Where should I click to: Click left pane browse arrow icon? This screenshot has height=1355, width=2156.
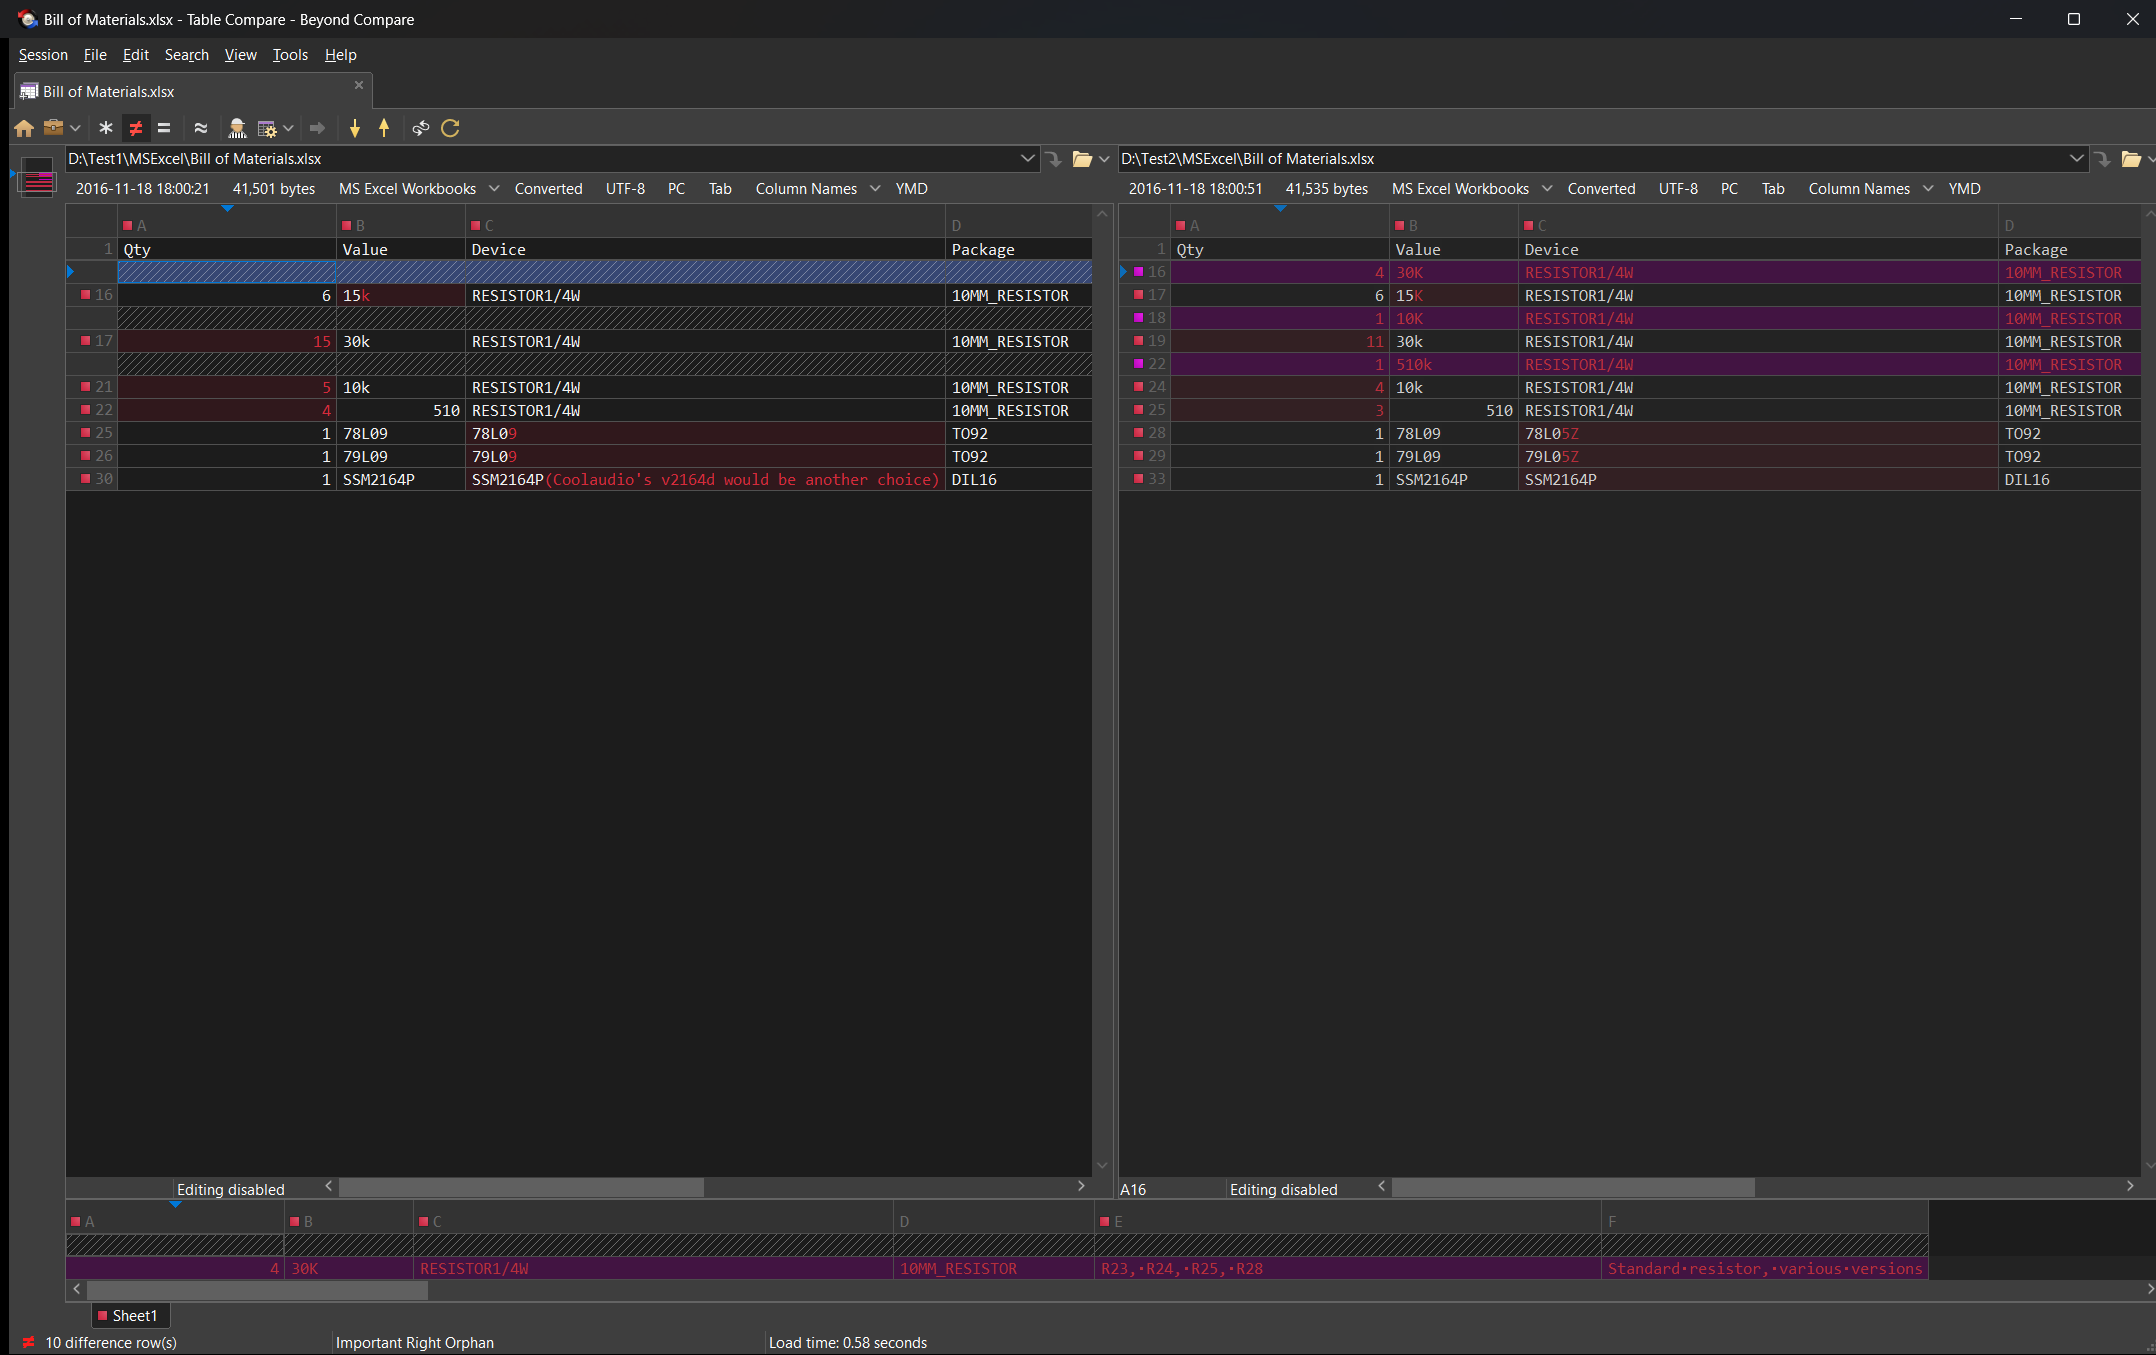[1053, 159]
